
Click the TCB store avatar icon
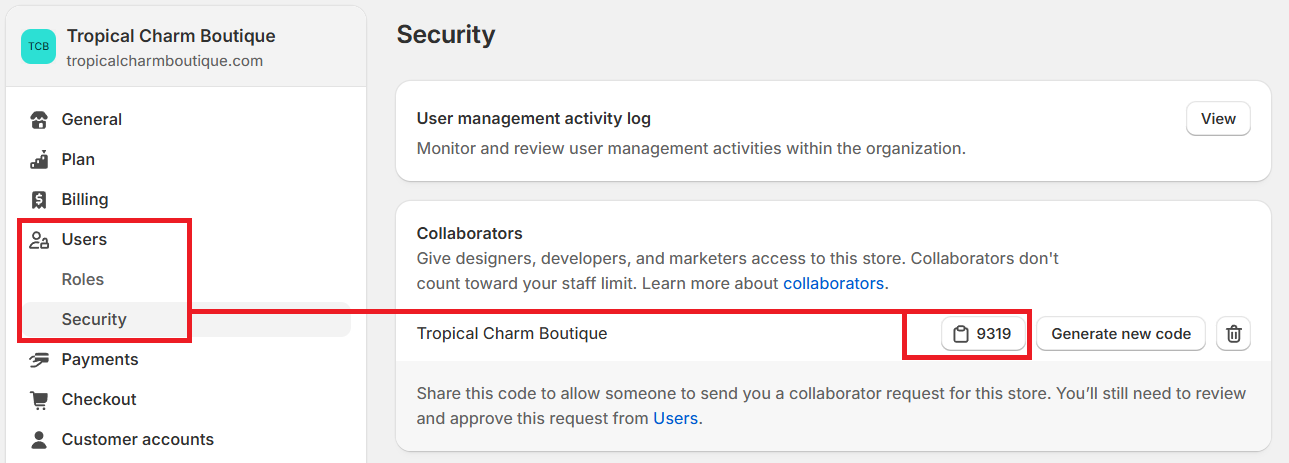39,46
